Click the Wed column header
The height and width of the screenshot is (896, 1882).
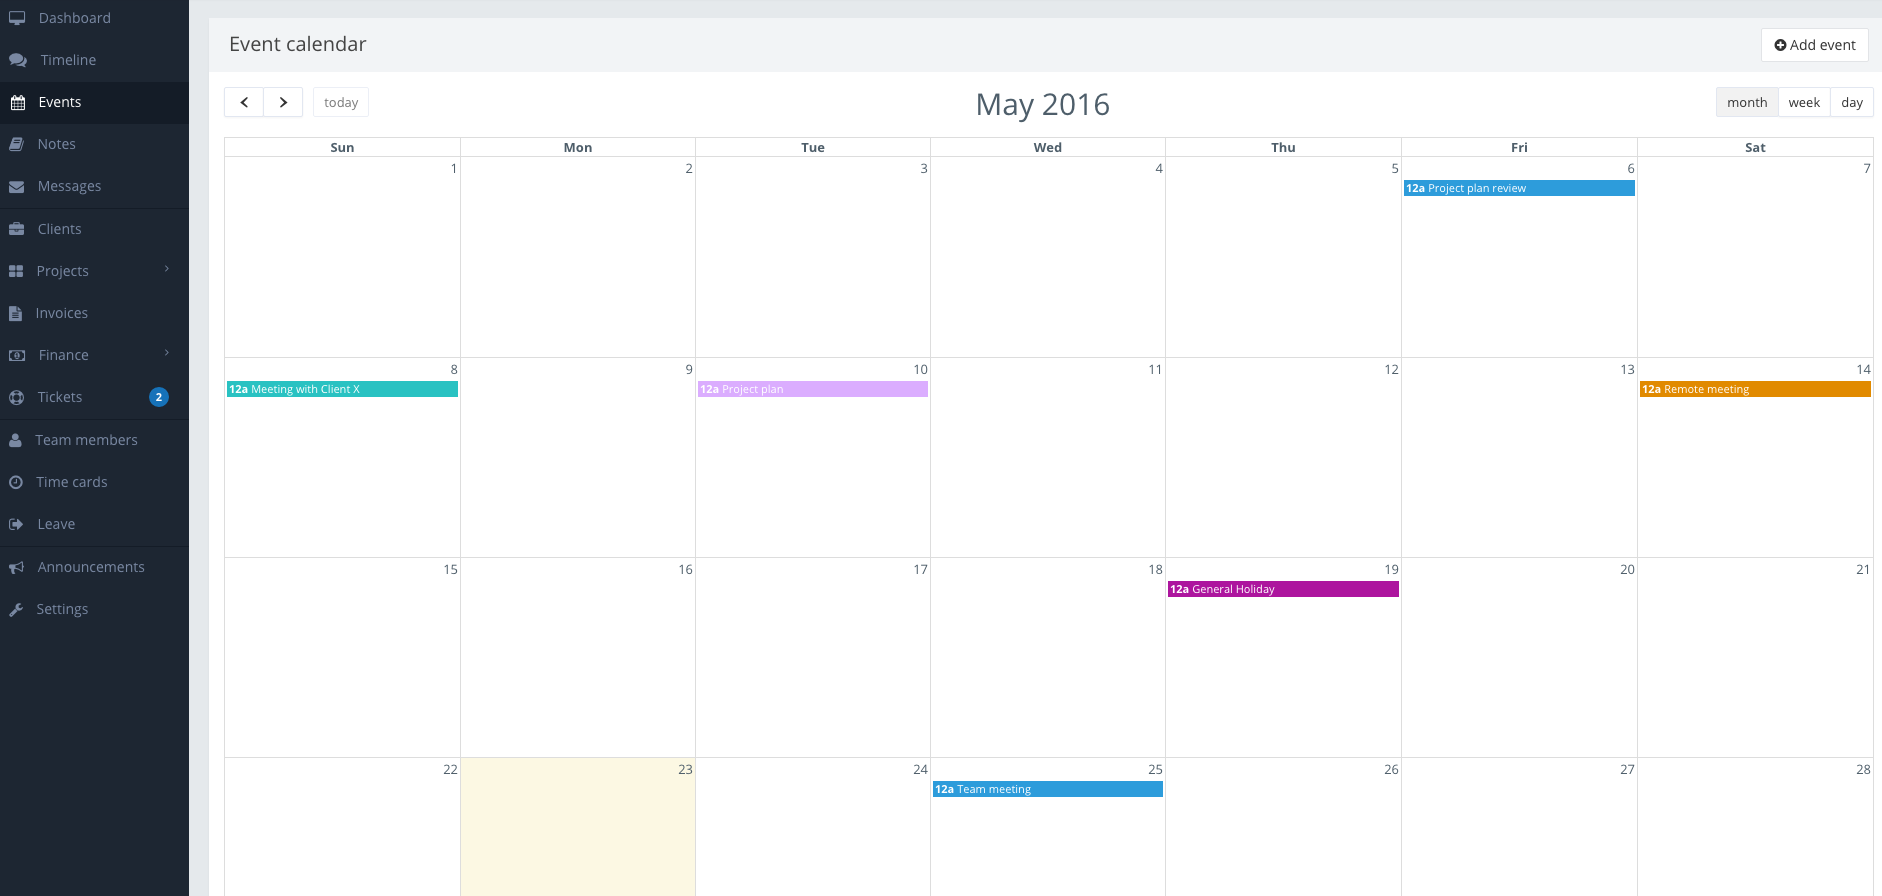coord(1048,147)
